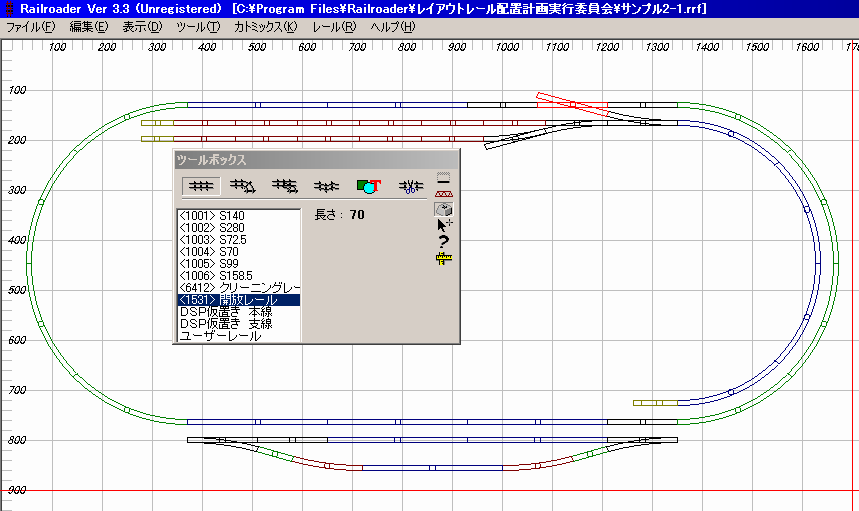Select <1005> S99 in rail list
This screenshot has width=859, height=511.
click(208, 264)
